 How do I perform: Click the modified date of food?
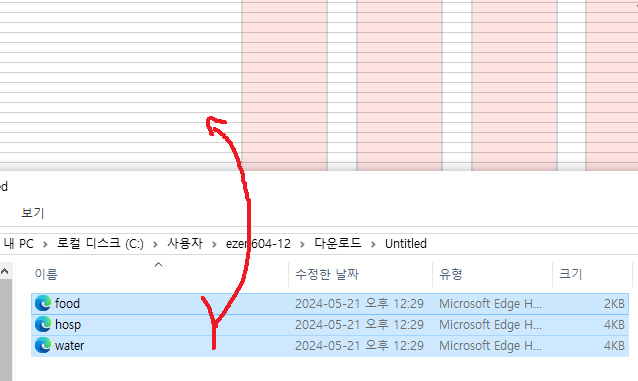click(x=359, y=304)
